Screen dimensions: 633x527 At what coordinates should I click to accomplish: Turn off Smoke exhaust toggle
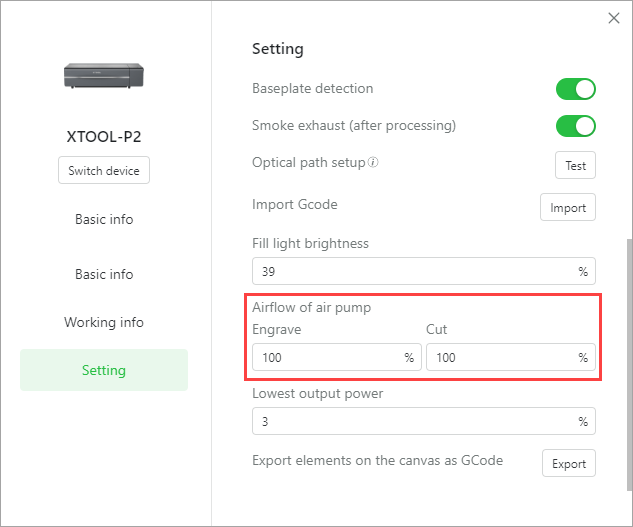pos(576,126)
